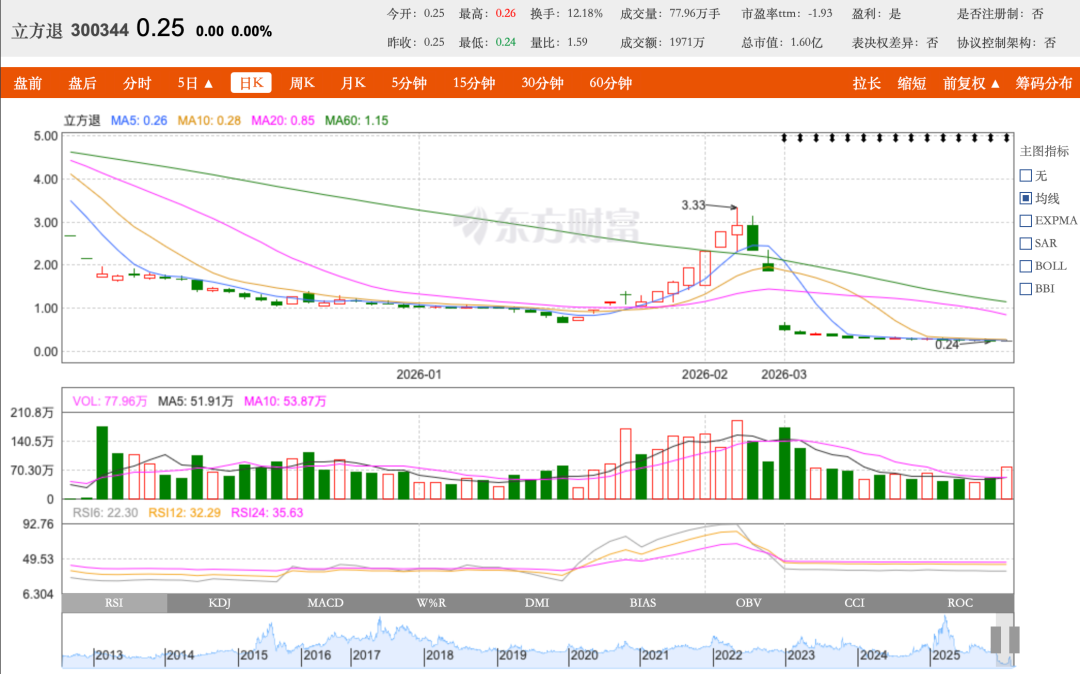Show the MACD indicator panel
Viewport: 1080px width, 674px height.
326,603
